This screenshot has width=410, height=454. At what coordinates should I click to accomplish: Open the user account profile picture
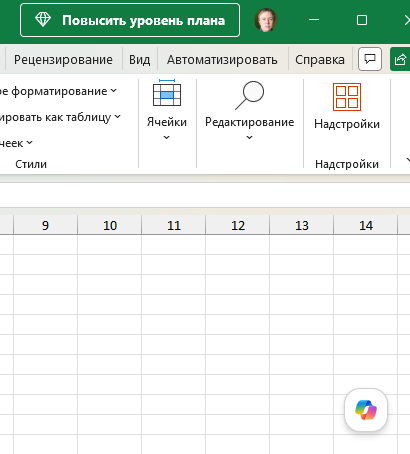pos(266,20)
